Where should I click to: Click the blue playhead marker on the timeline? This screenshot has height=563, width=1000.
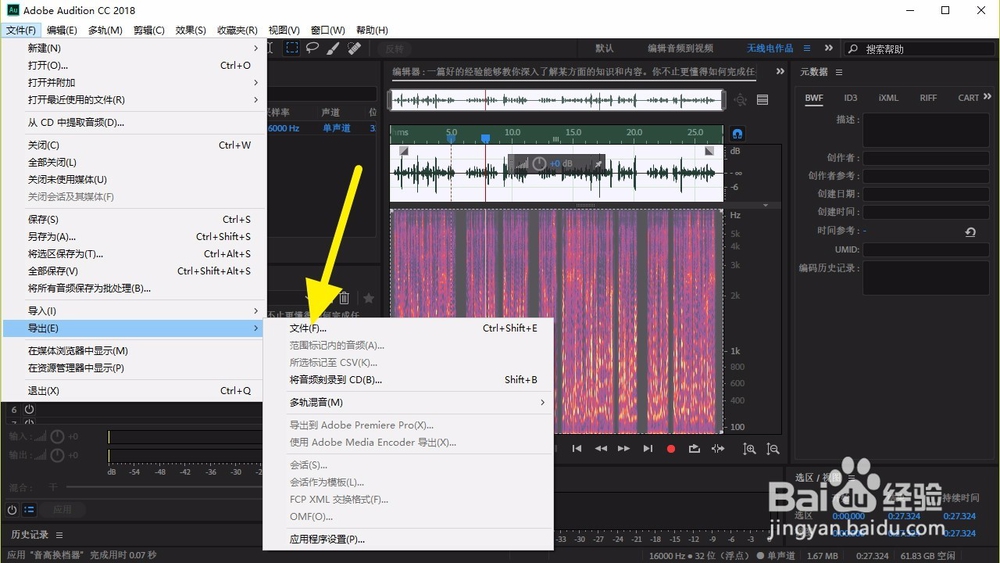tap(485, 138)
